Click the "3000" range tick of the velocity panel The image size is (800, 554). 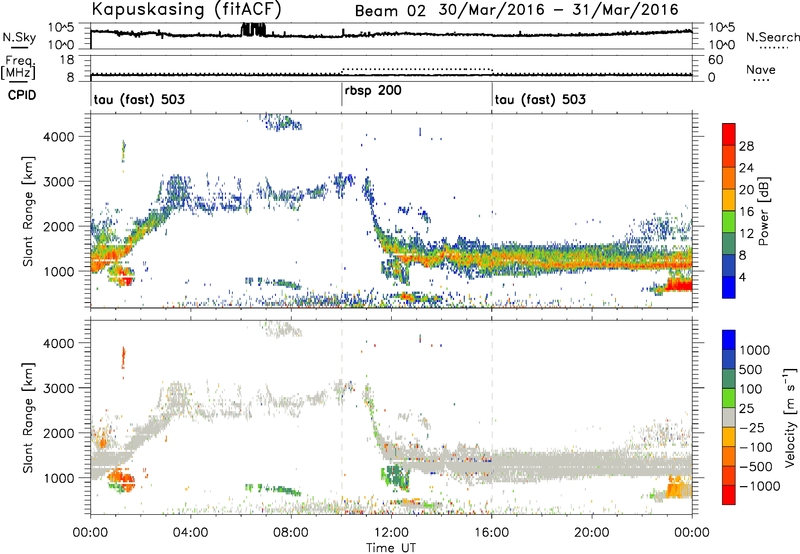(58, 388)
